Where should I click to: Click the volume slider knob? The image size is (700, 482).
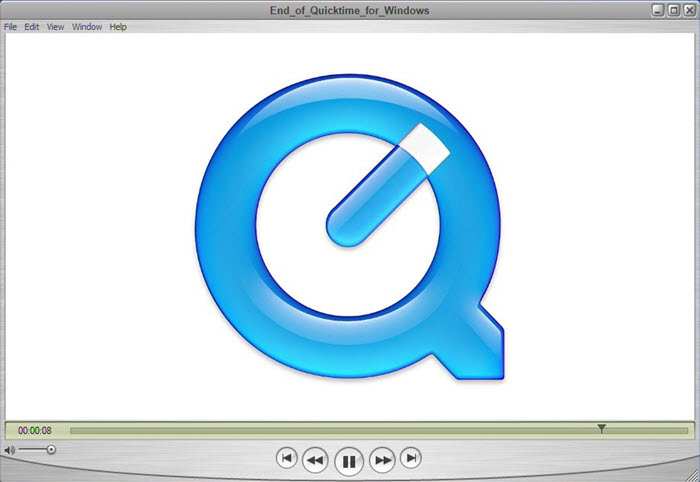click(51, 449)
